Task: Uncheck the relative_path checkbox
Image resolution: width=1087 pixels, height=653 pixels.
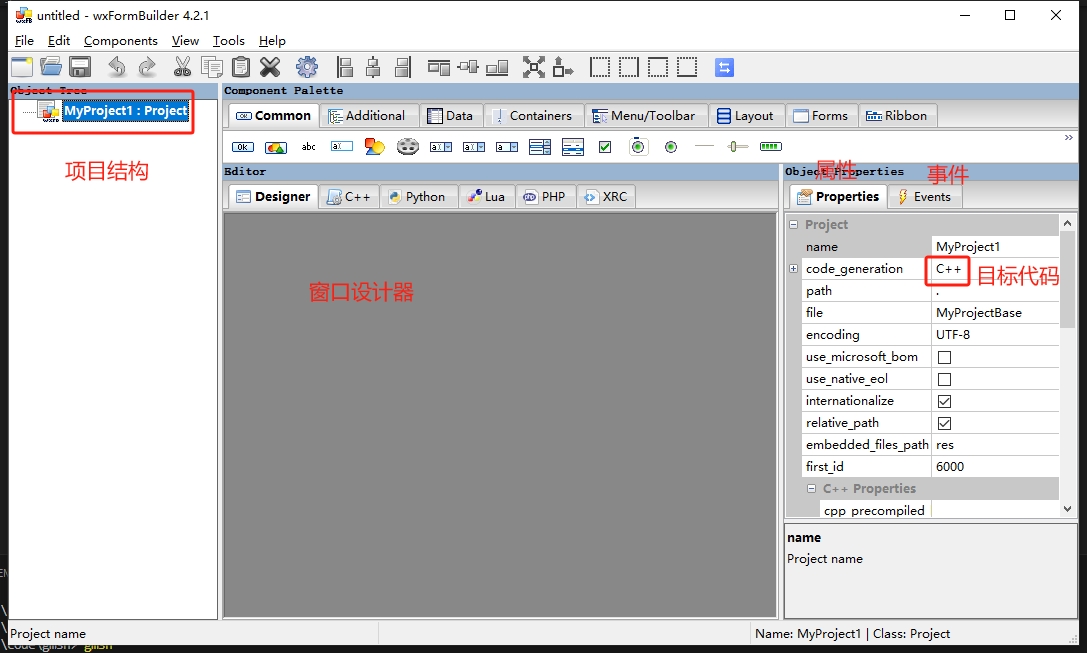Action: pyautogui.click(x=944, y=424)
